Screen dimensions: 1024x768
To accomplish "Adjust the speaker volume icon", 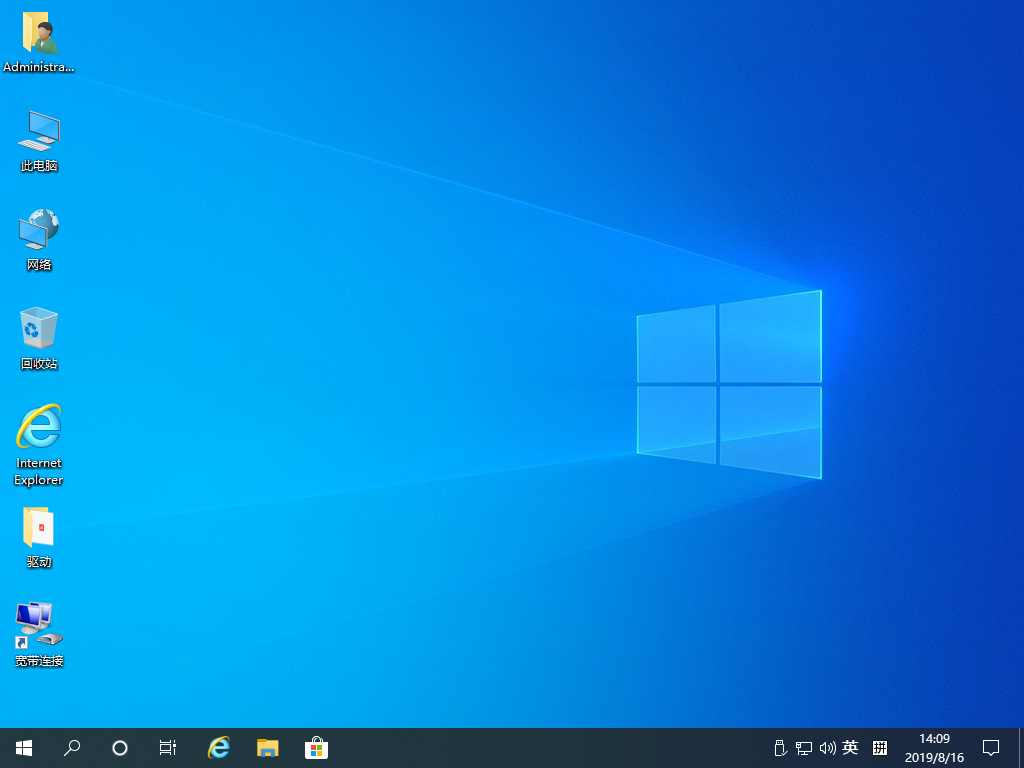I will point(827,747).
